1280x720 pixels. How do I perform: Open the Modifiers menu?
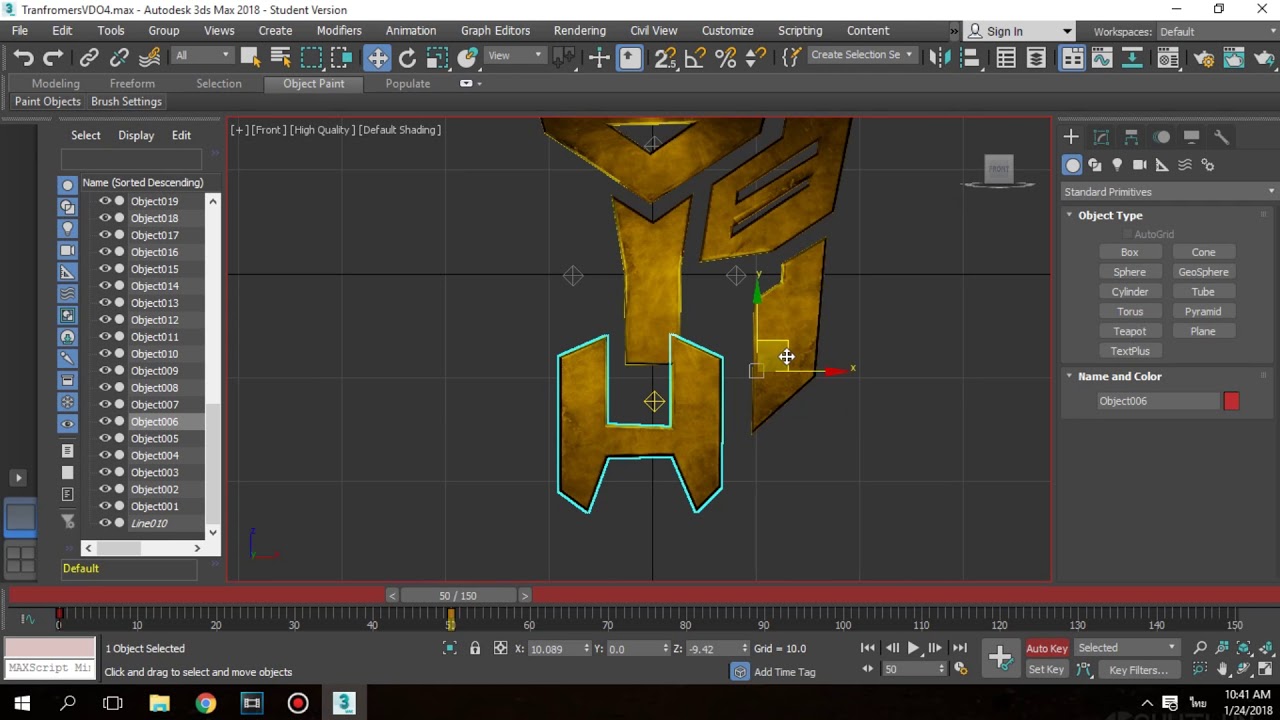click(x=339, y=31)
